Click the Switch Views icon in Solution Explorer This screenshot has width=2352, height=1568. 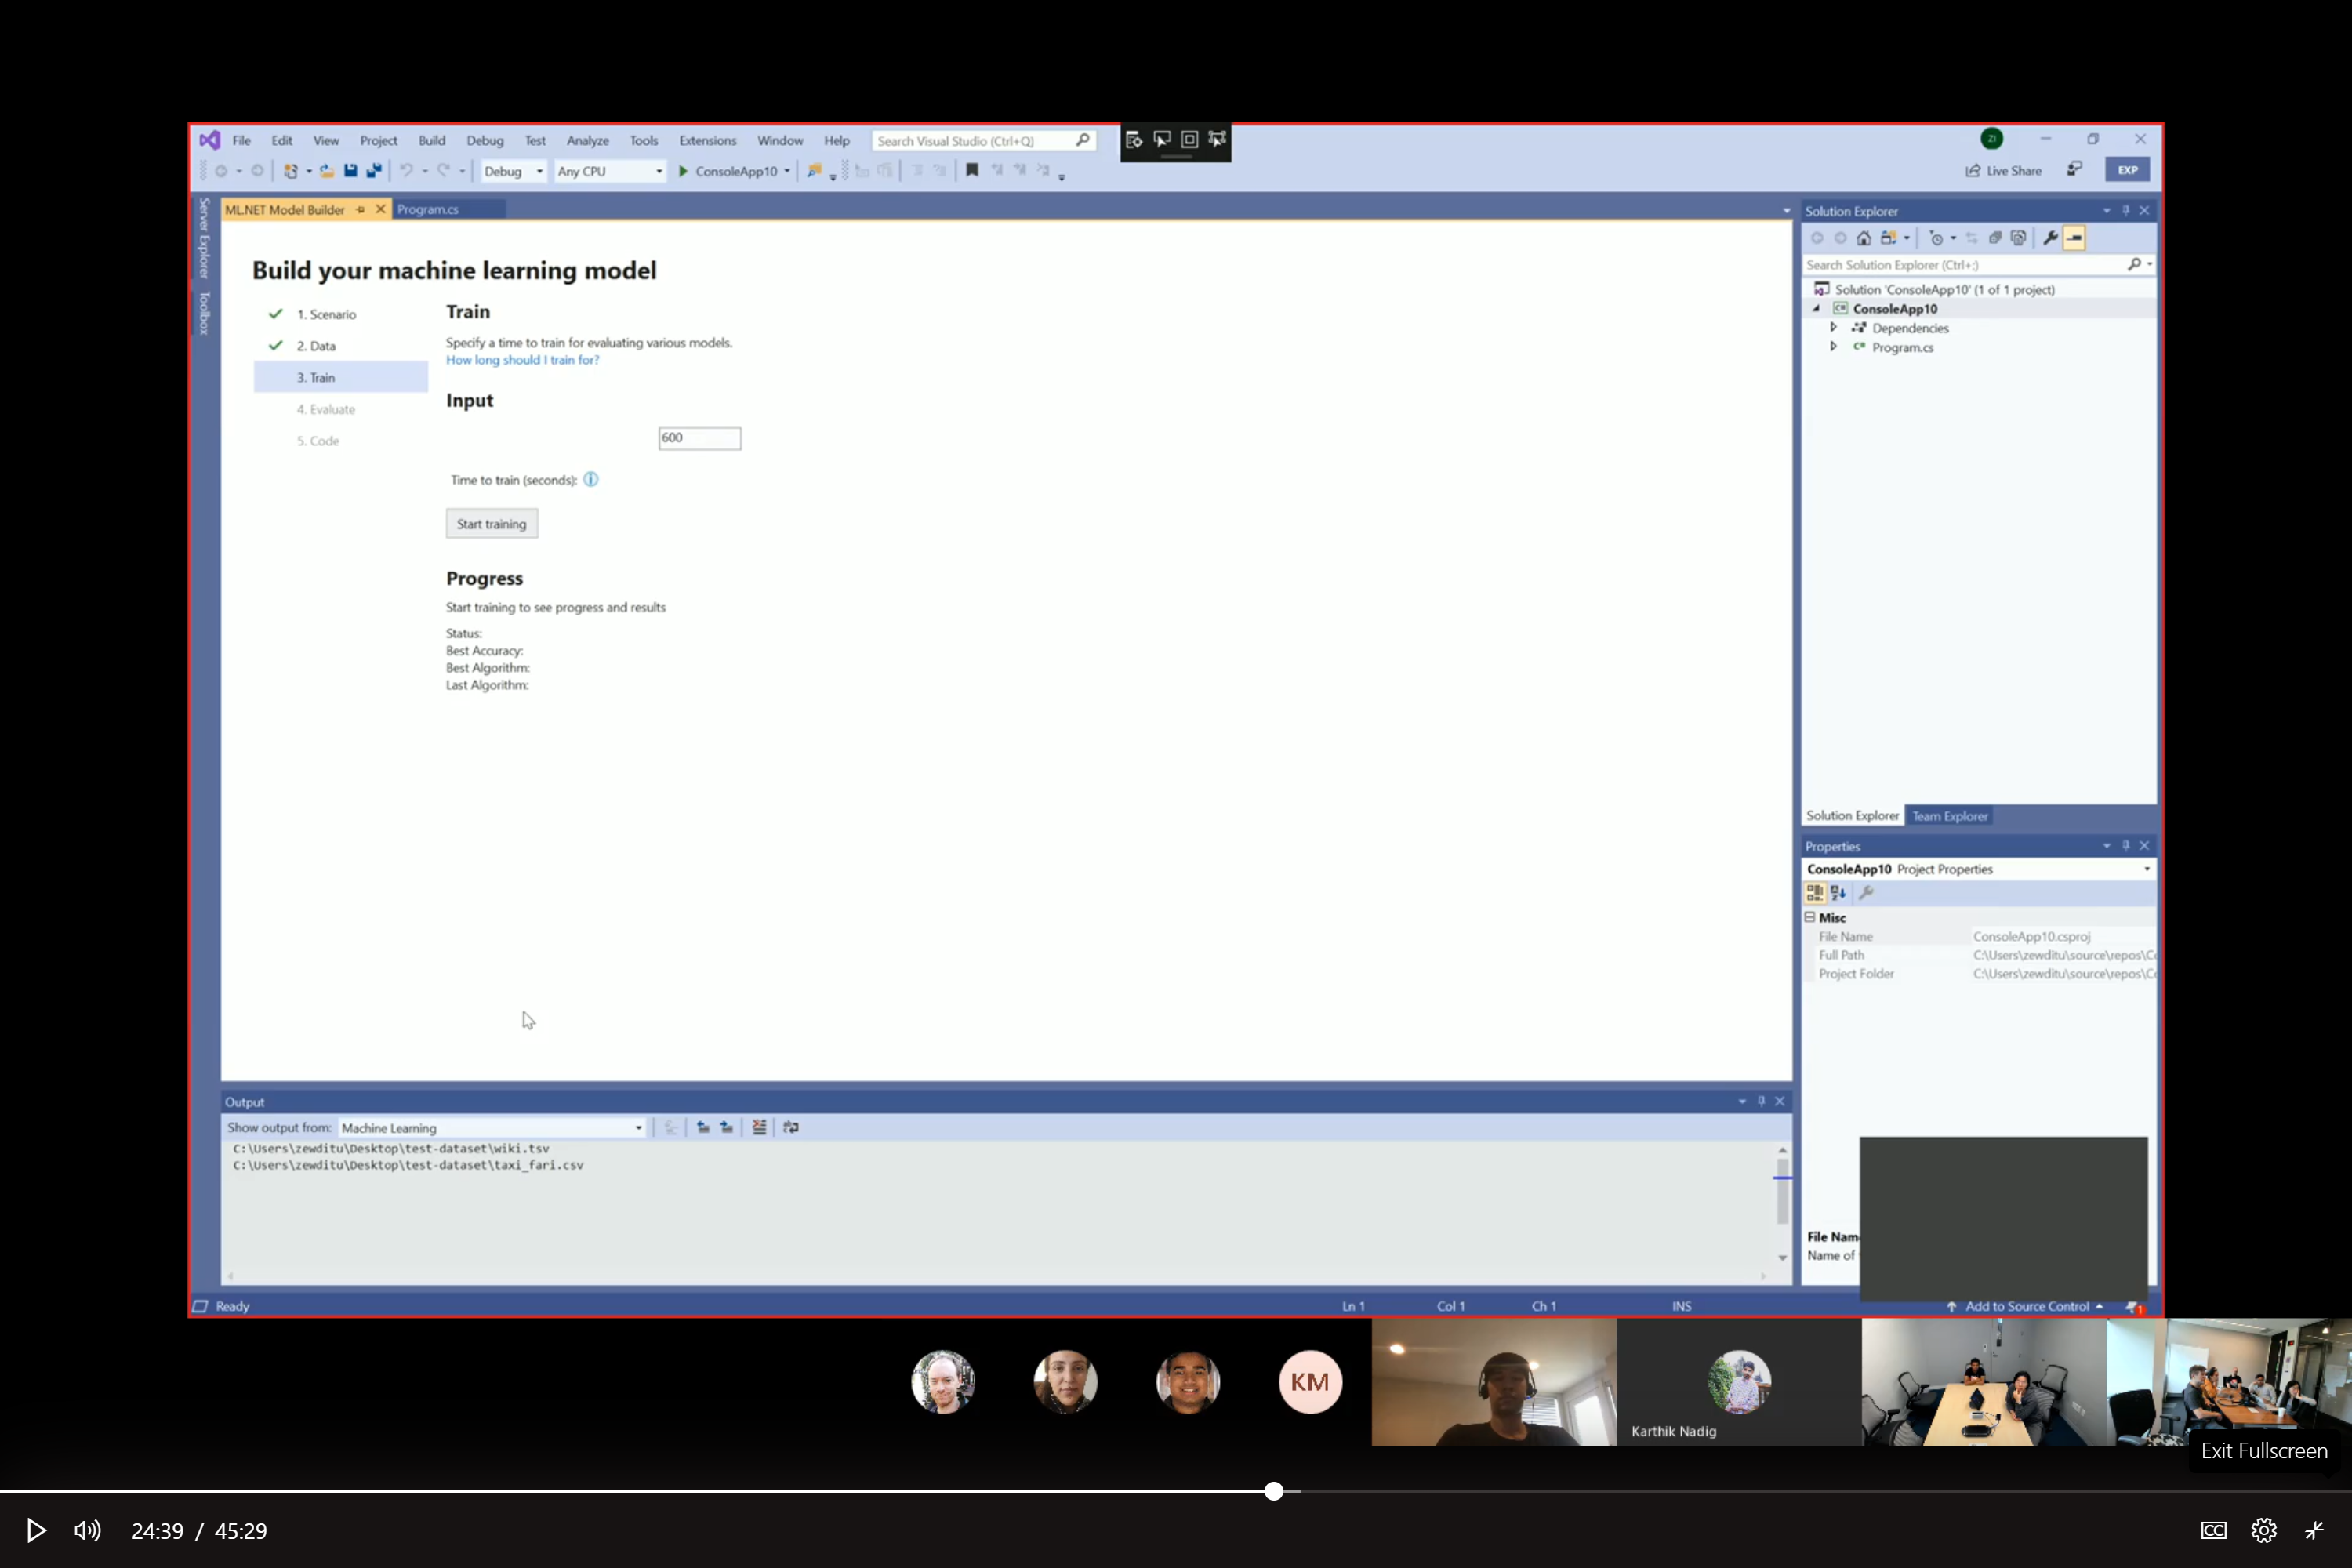point(1889,238)
